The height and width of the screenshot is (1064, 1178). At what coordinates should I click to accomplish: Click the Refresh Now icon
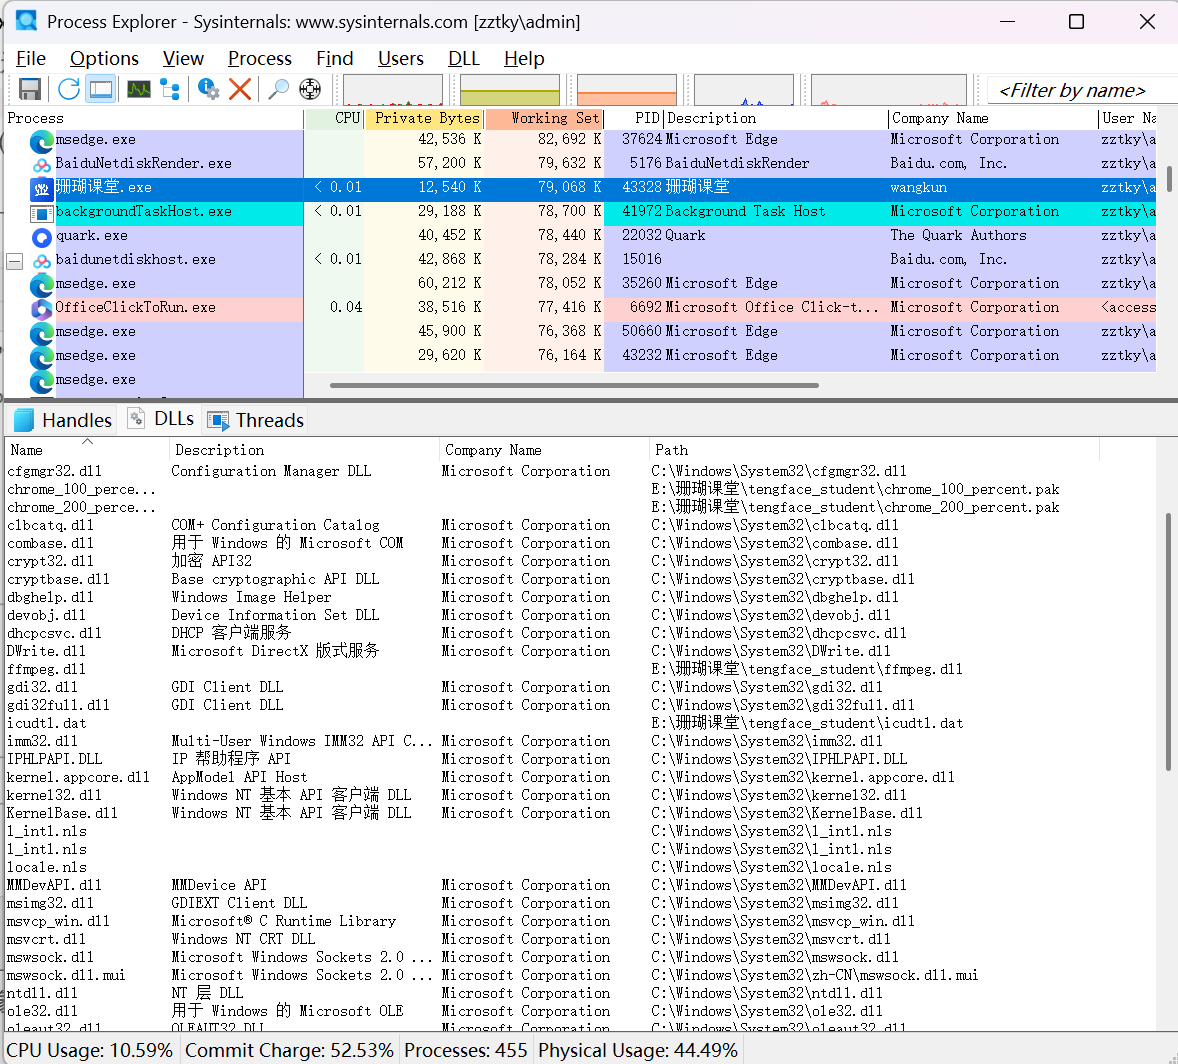point(68,89)
